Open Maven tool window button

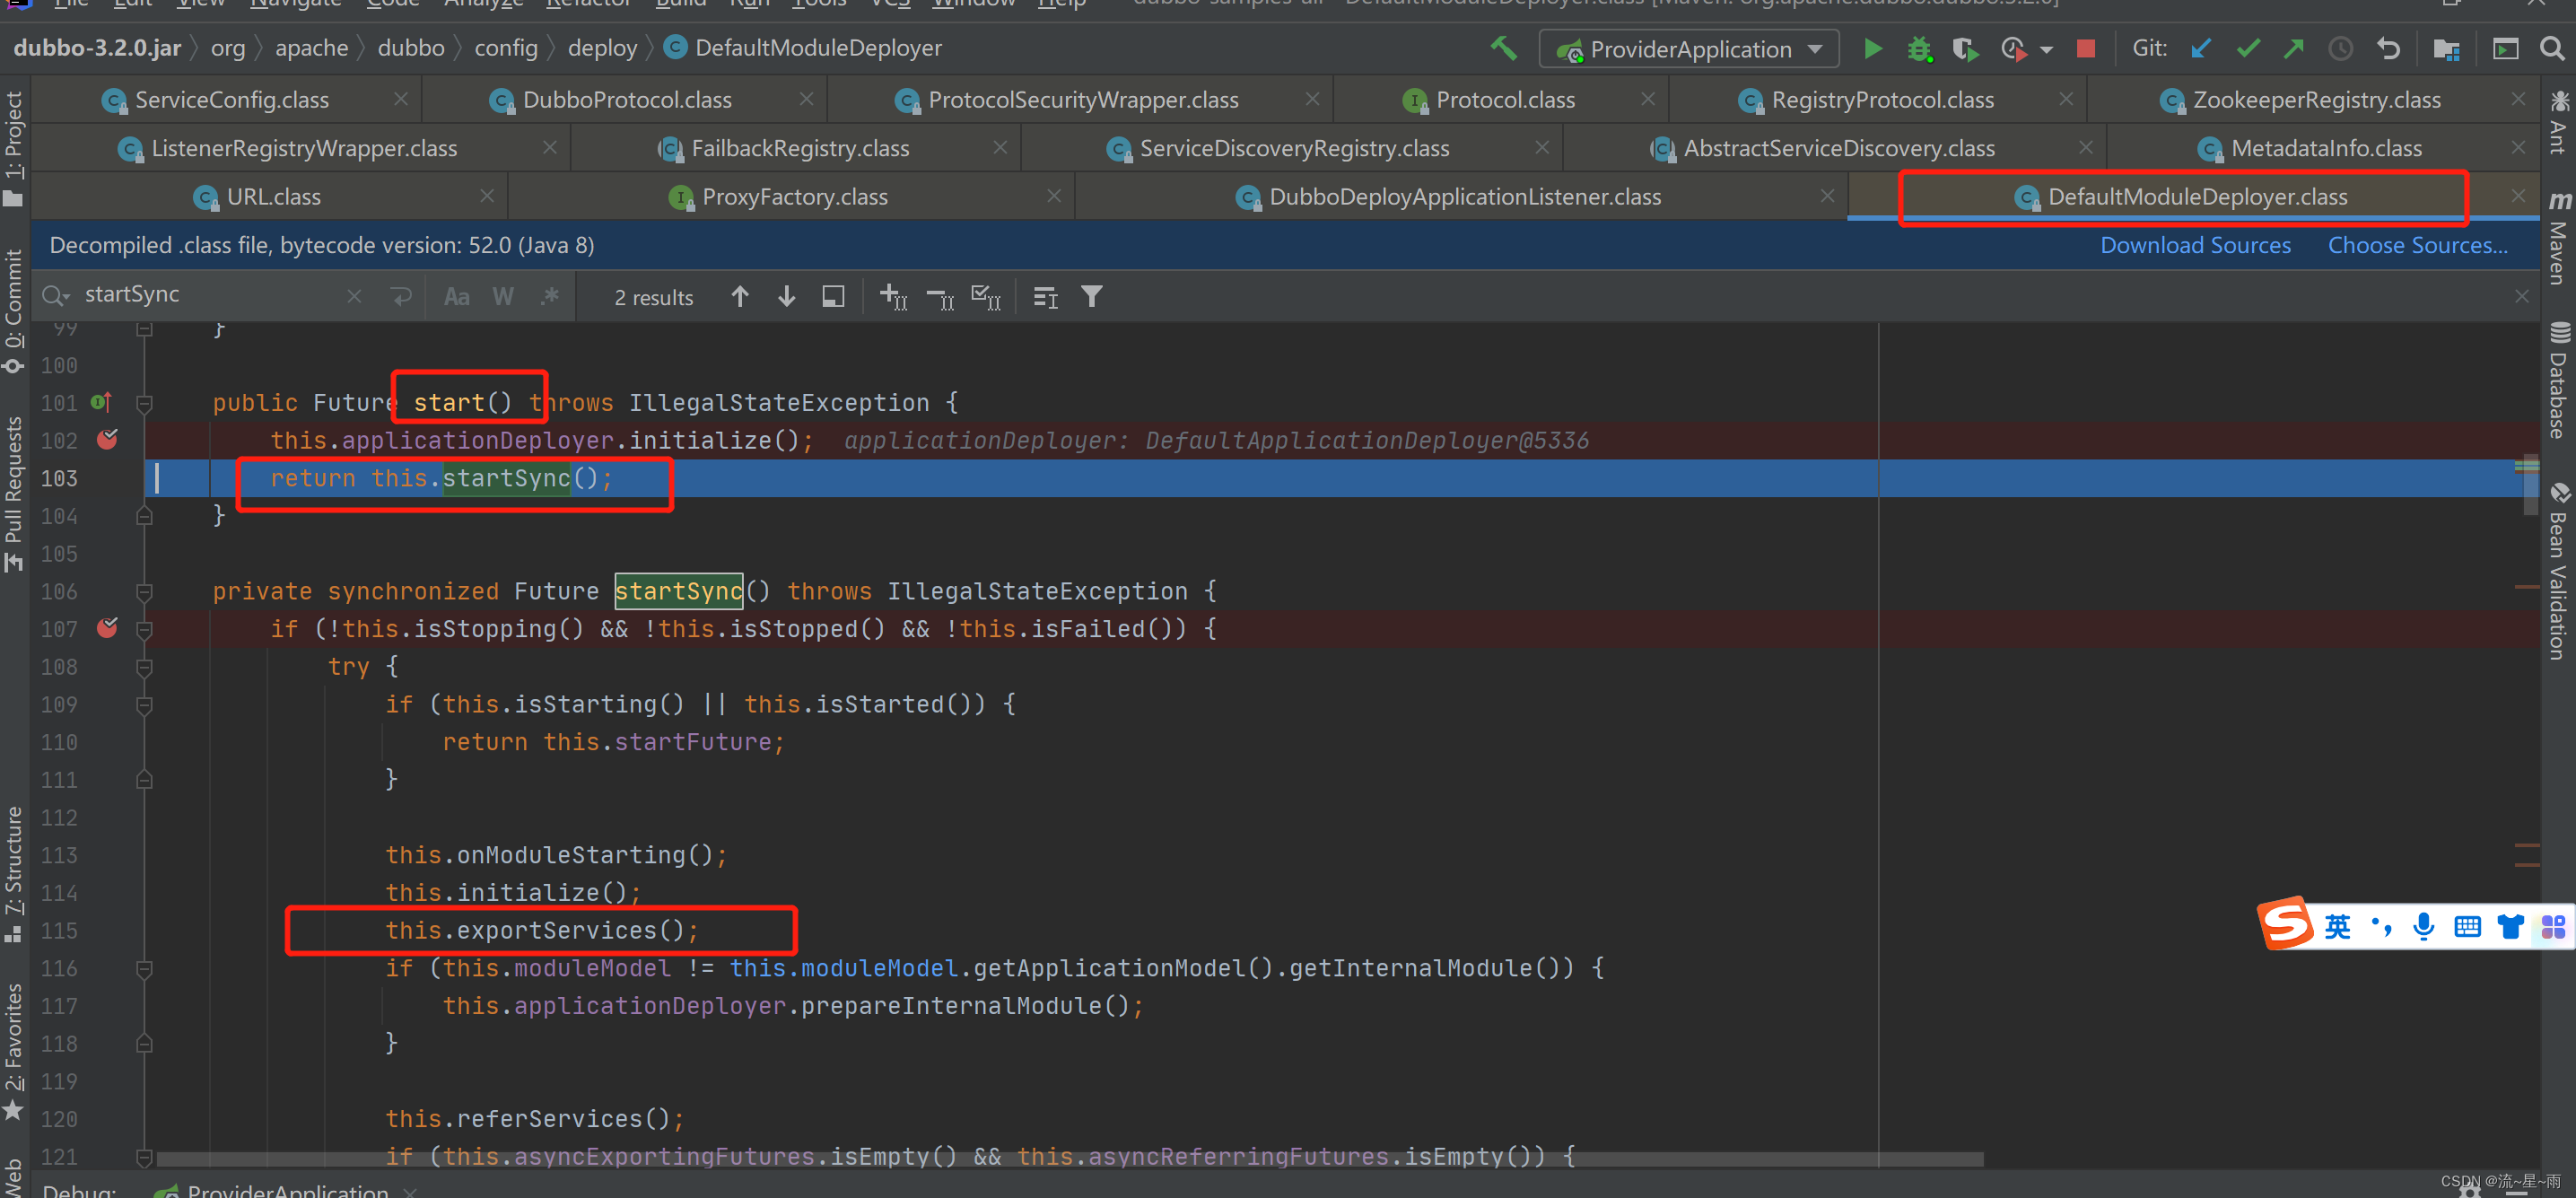[x=2559, y=237]
